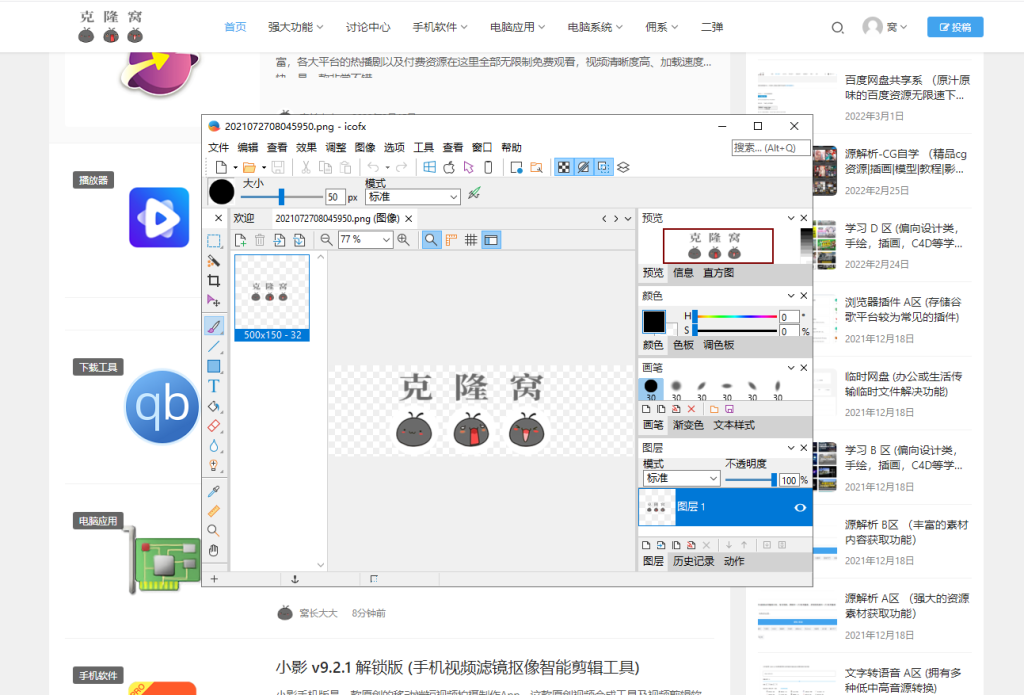Image resolution: width=1024 pixels, height=695 pixels.
Task: Open the 讨论中心 website link
Action: pos(368,27)
